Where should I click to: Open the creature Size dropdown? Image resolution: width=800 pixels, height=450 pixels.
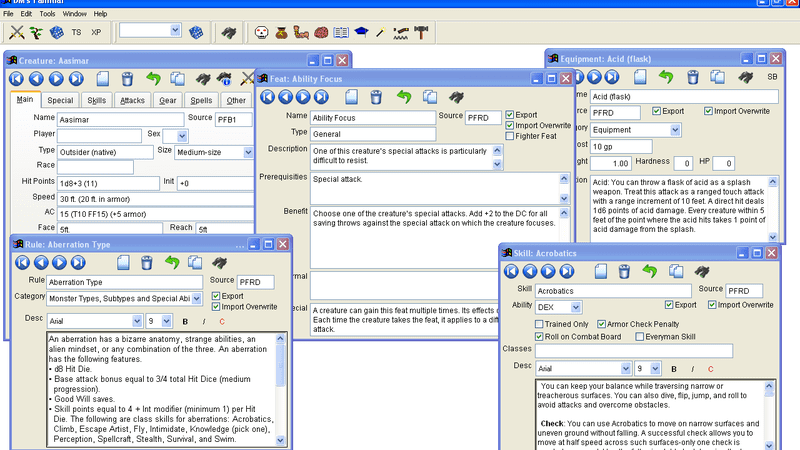click(247, 152)
